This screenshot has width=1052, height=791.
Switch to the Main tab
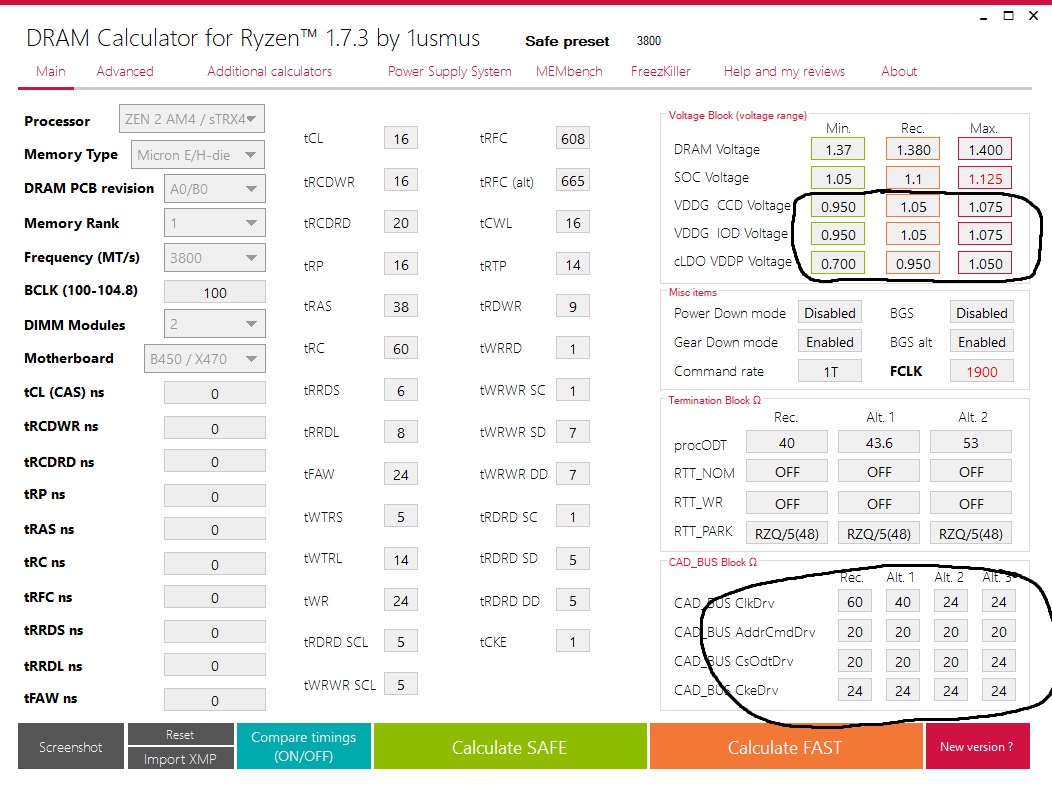(51, 71)
